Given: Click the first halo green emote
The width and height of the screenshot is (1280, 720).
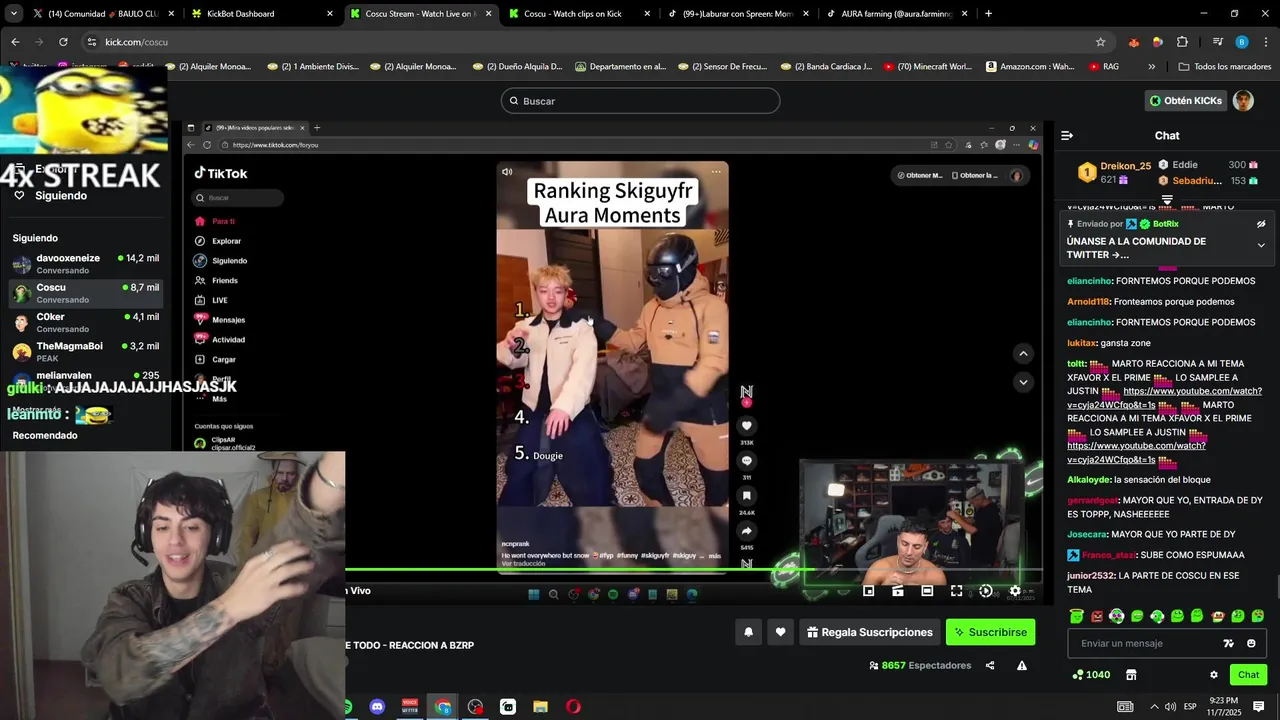Looking at the screenshot, I should click(x=1076, y=616).
